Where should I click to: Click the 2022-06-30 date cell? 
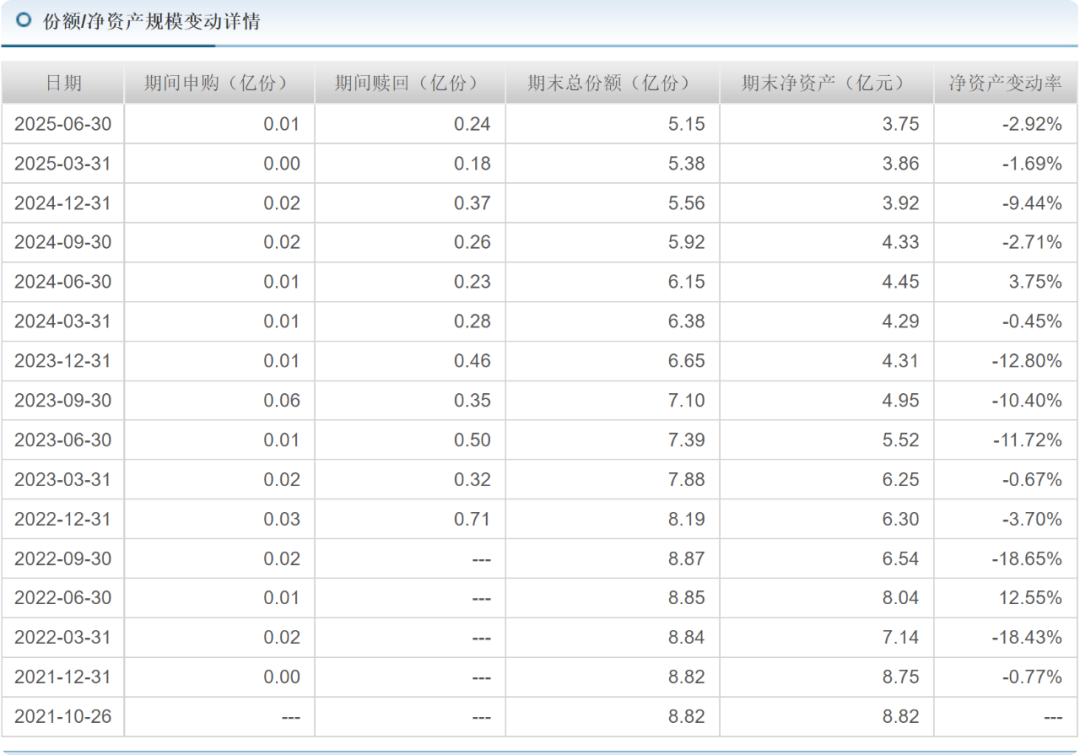[x=62, y=598]
